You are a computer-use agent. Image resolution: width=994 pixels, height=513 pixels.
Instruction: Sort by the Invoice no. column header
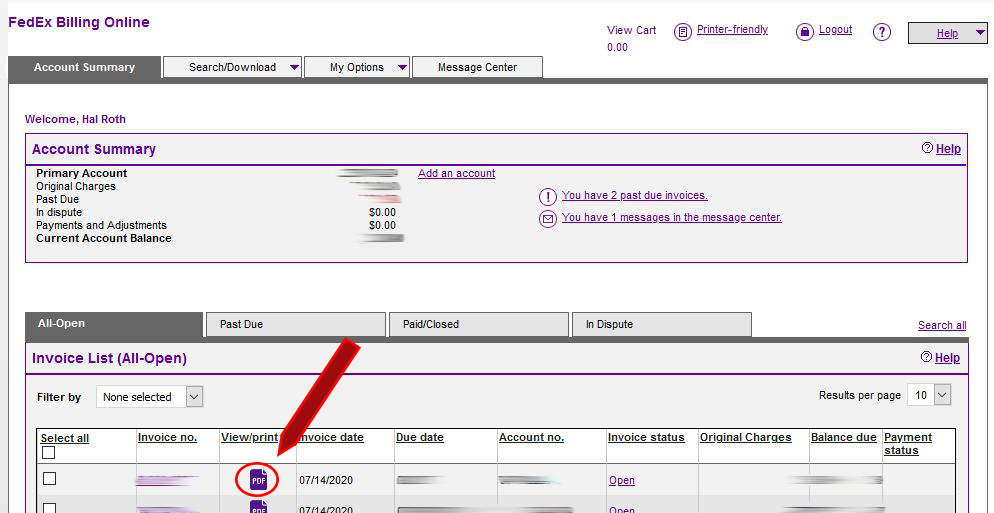tap(167, 438)
